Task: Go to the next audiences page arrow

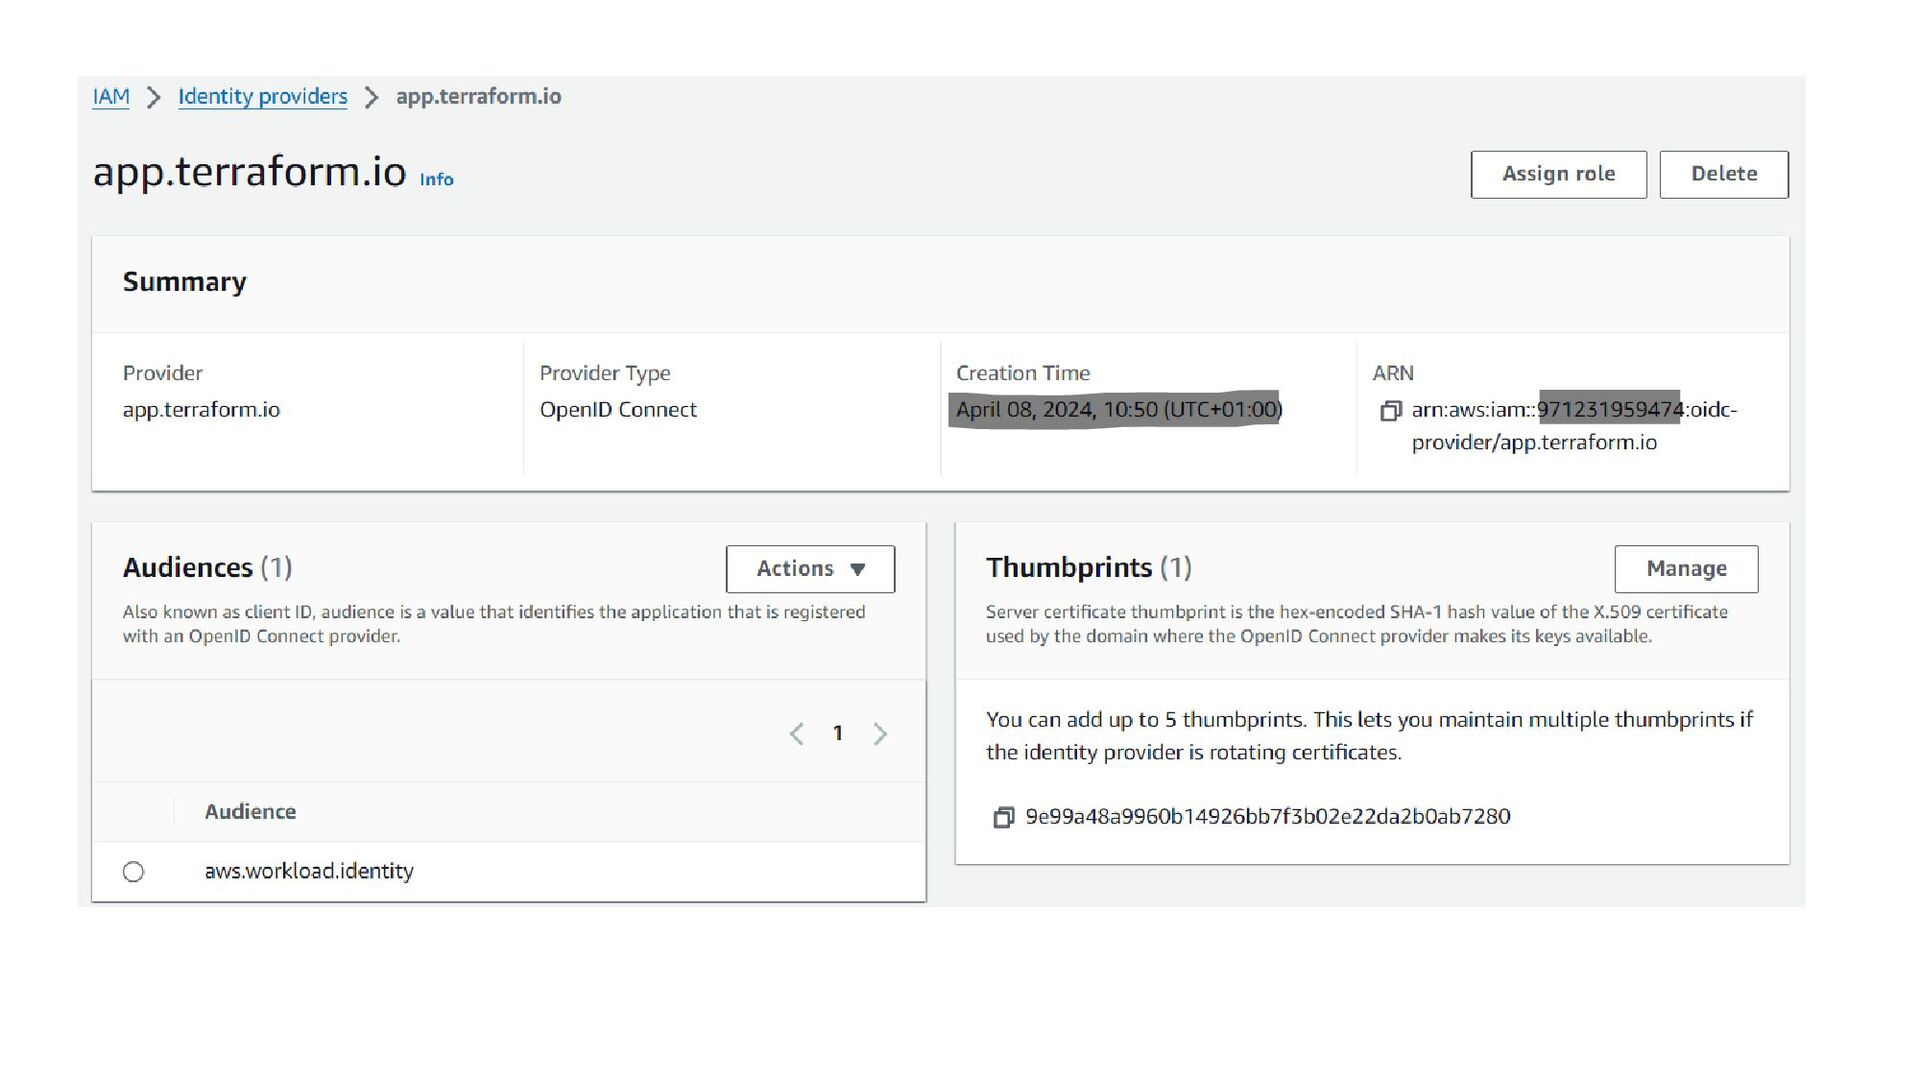Action: pyautogui.click(x=880, y=734)
